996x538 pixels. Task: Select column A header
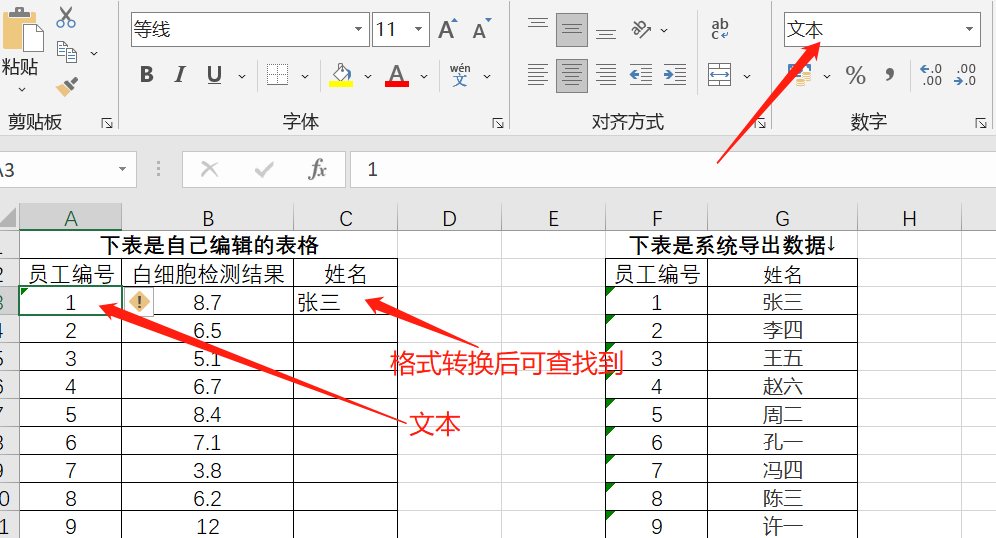click(71, 218)
